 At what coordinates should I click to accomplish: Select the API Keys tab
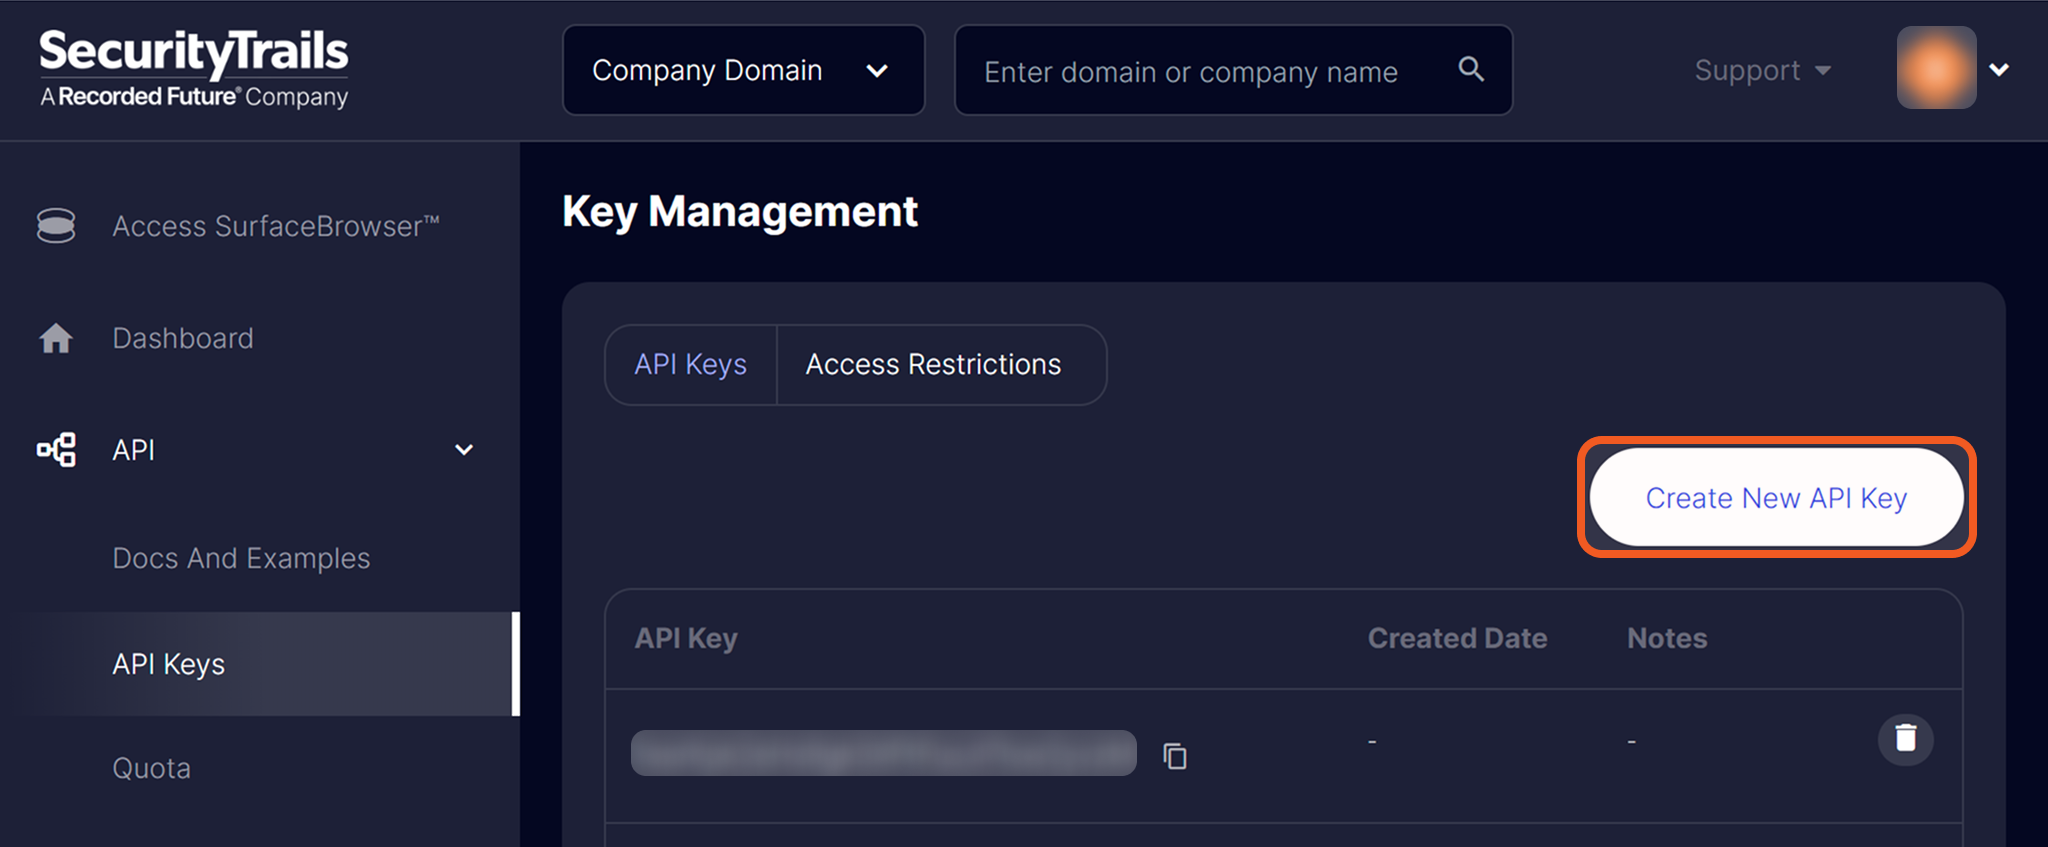click(x=690, y=365)
